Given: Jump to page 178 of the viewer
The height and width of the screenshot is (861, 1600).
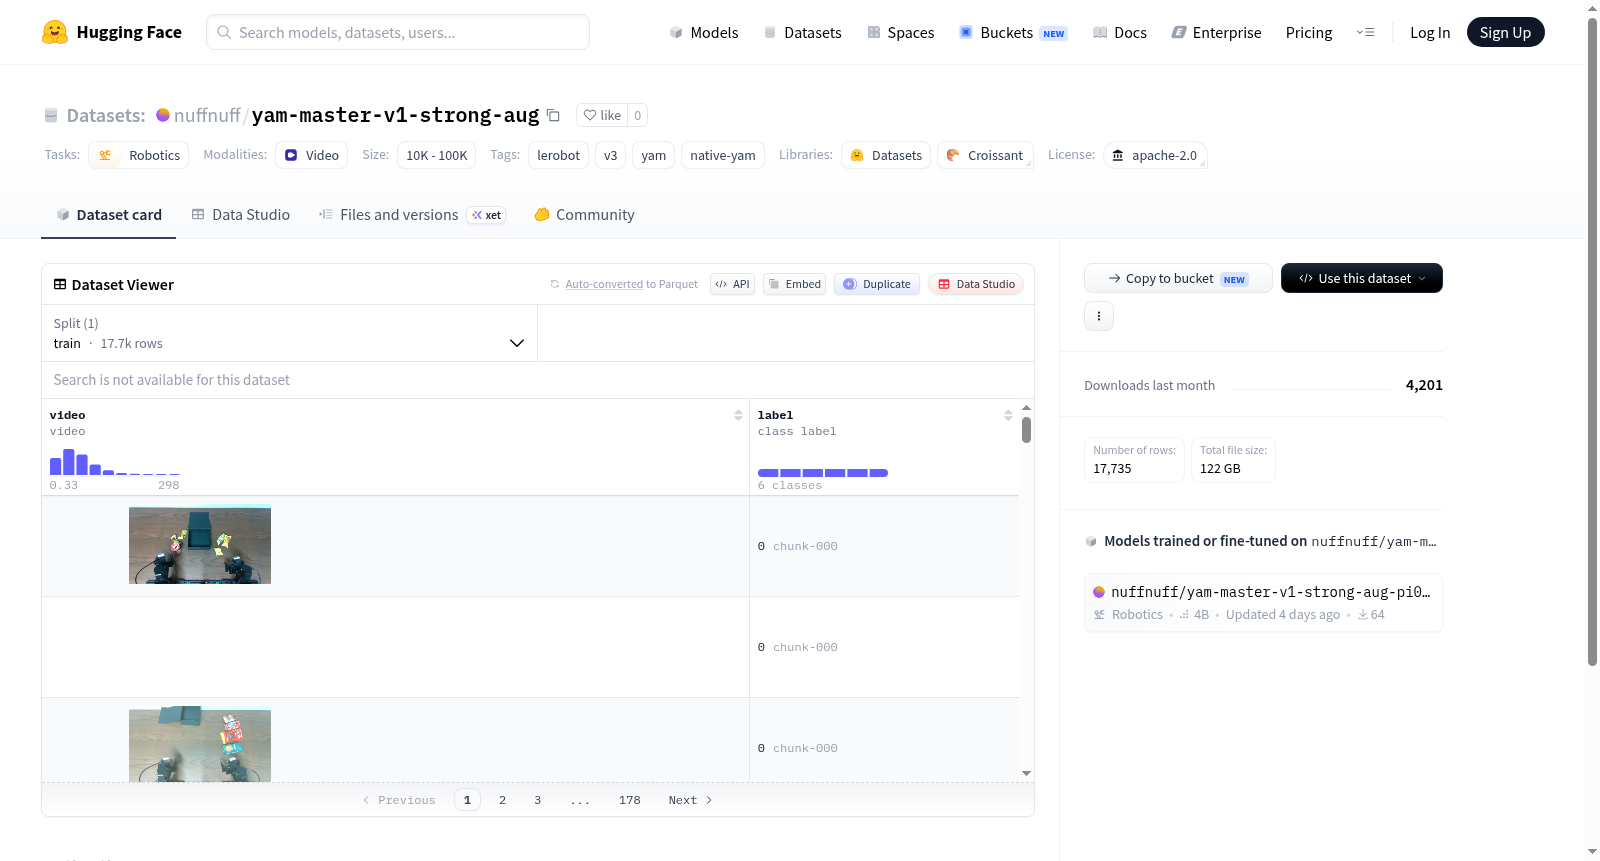Looking at the screenshot, I should (x=629, y=800).
